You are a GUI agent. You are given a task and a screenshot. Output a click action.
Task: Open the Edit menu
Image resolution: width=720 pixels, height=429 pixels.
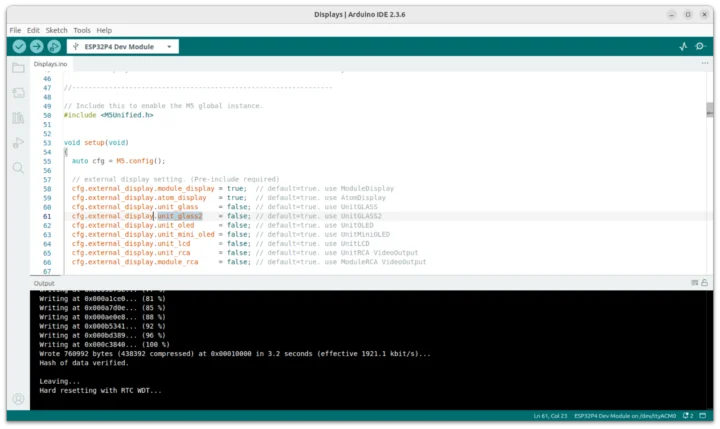pos(33,30)
